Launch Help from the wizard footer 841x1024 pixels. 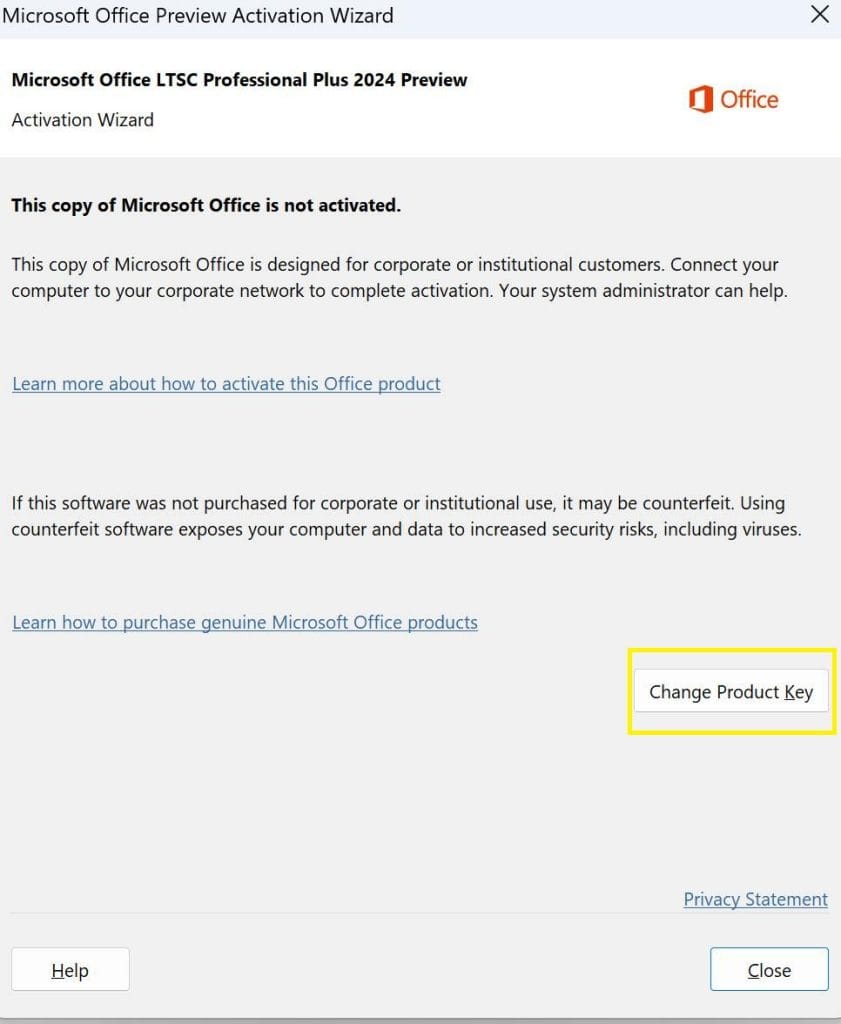[69, 969]
